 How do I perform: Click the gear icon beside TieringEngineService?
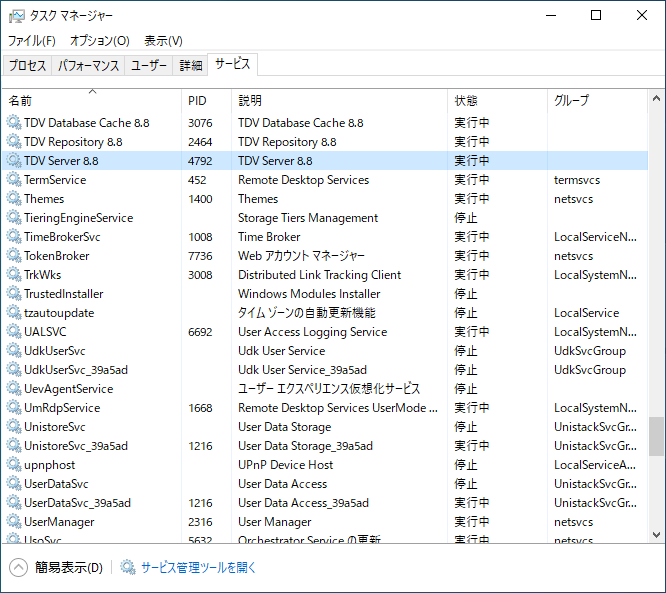click(x=14, y=217)
